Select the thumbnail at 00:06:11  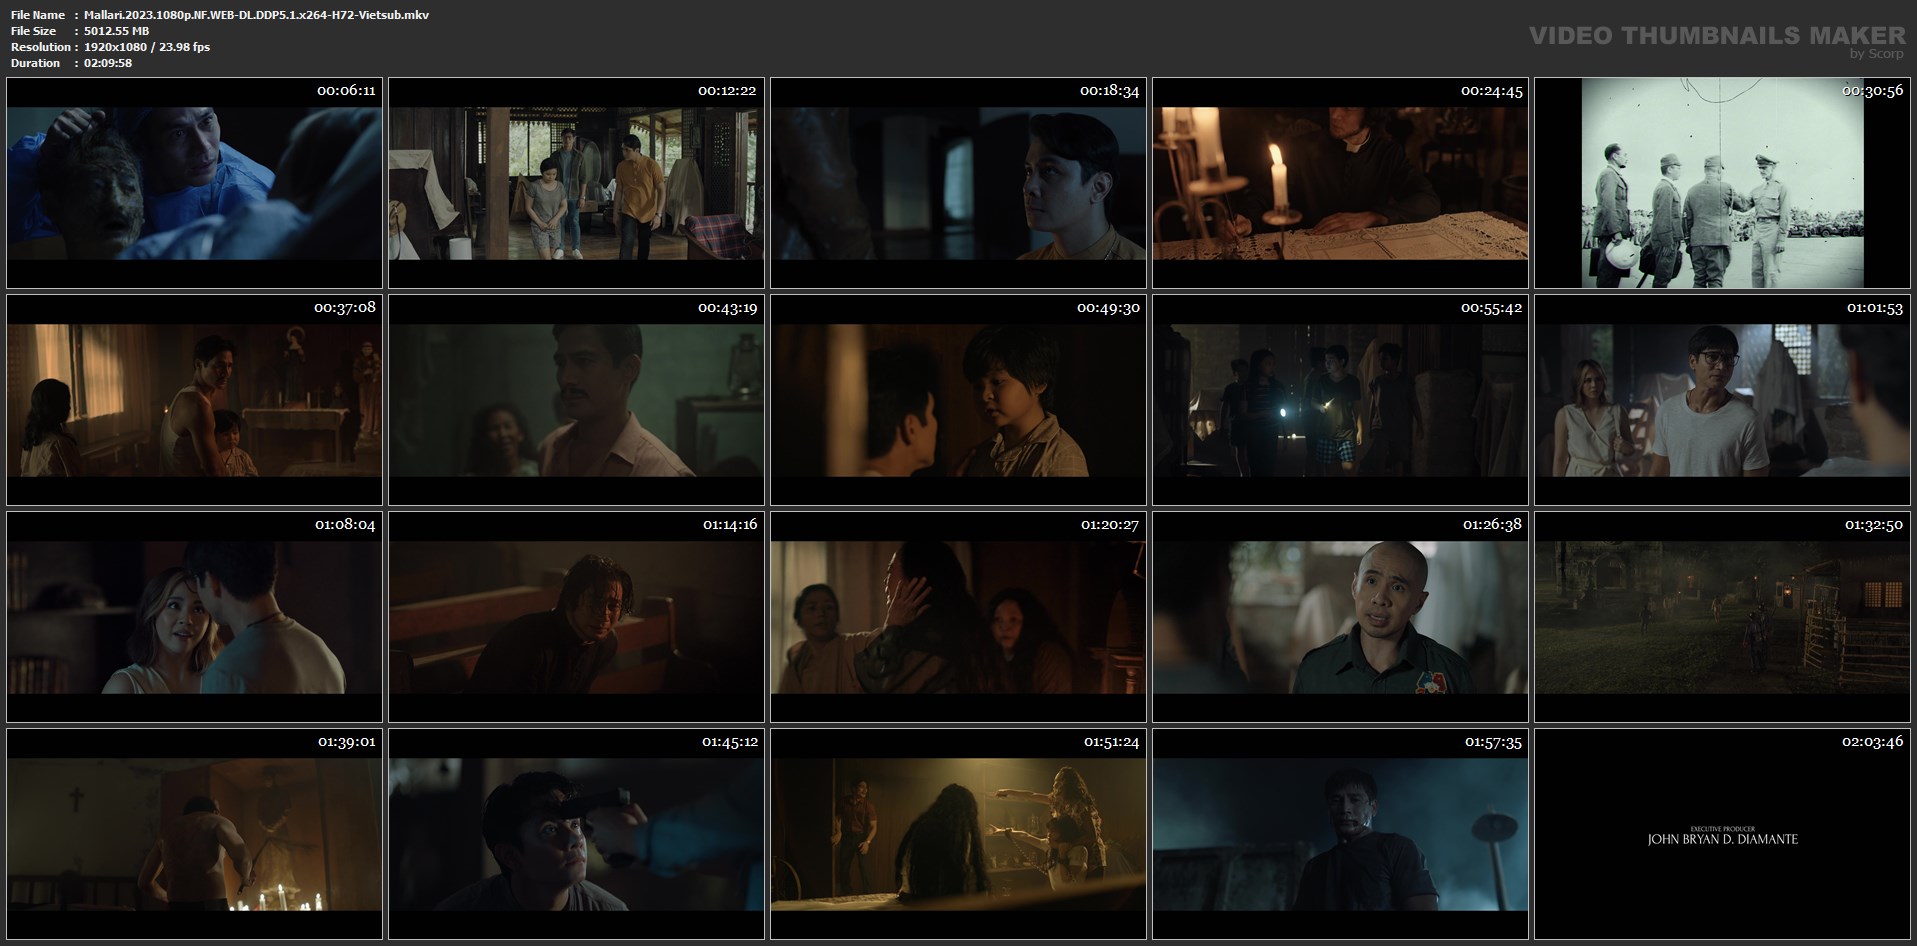[x=194, y=184]
